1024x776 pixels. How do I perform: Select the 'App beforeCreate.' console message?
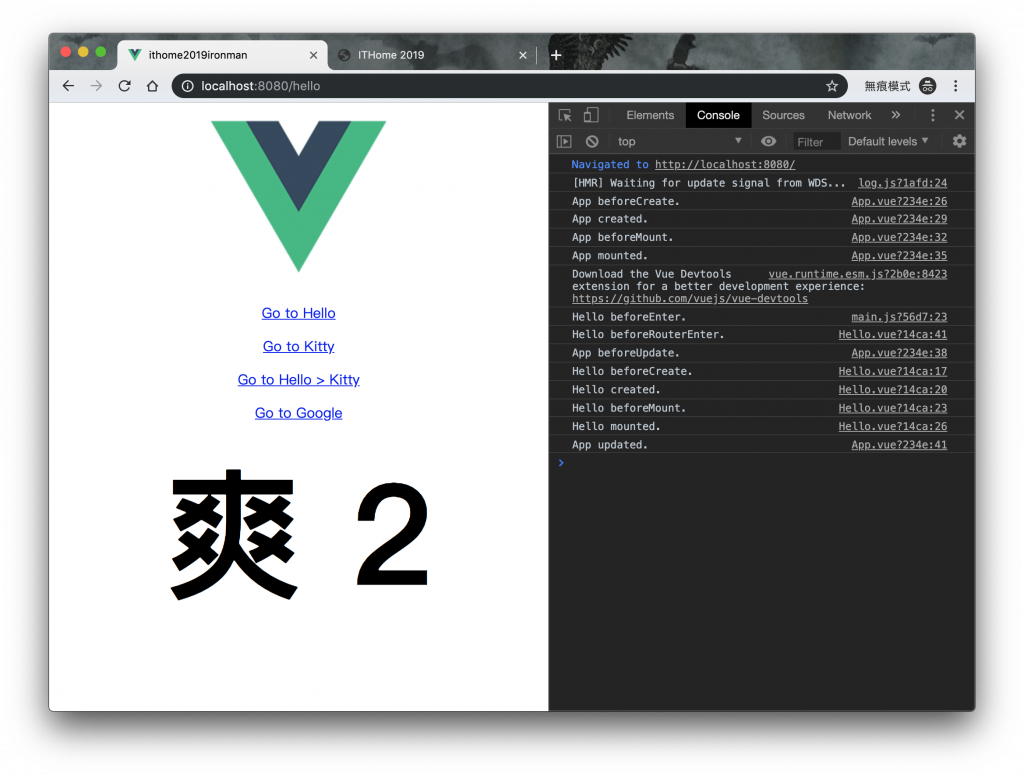[x=626, y=201]
